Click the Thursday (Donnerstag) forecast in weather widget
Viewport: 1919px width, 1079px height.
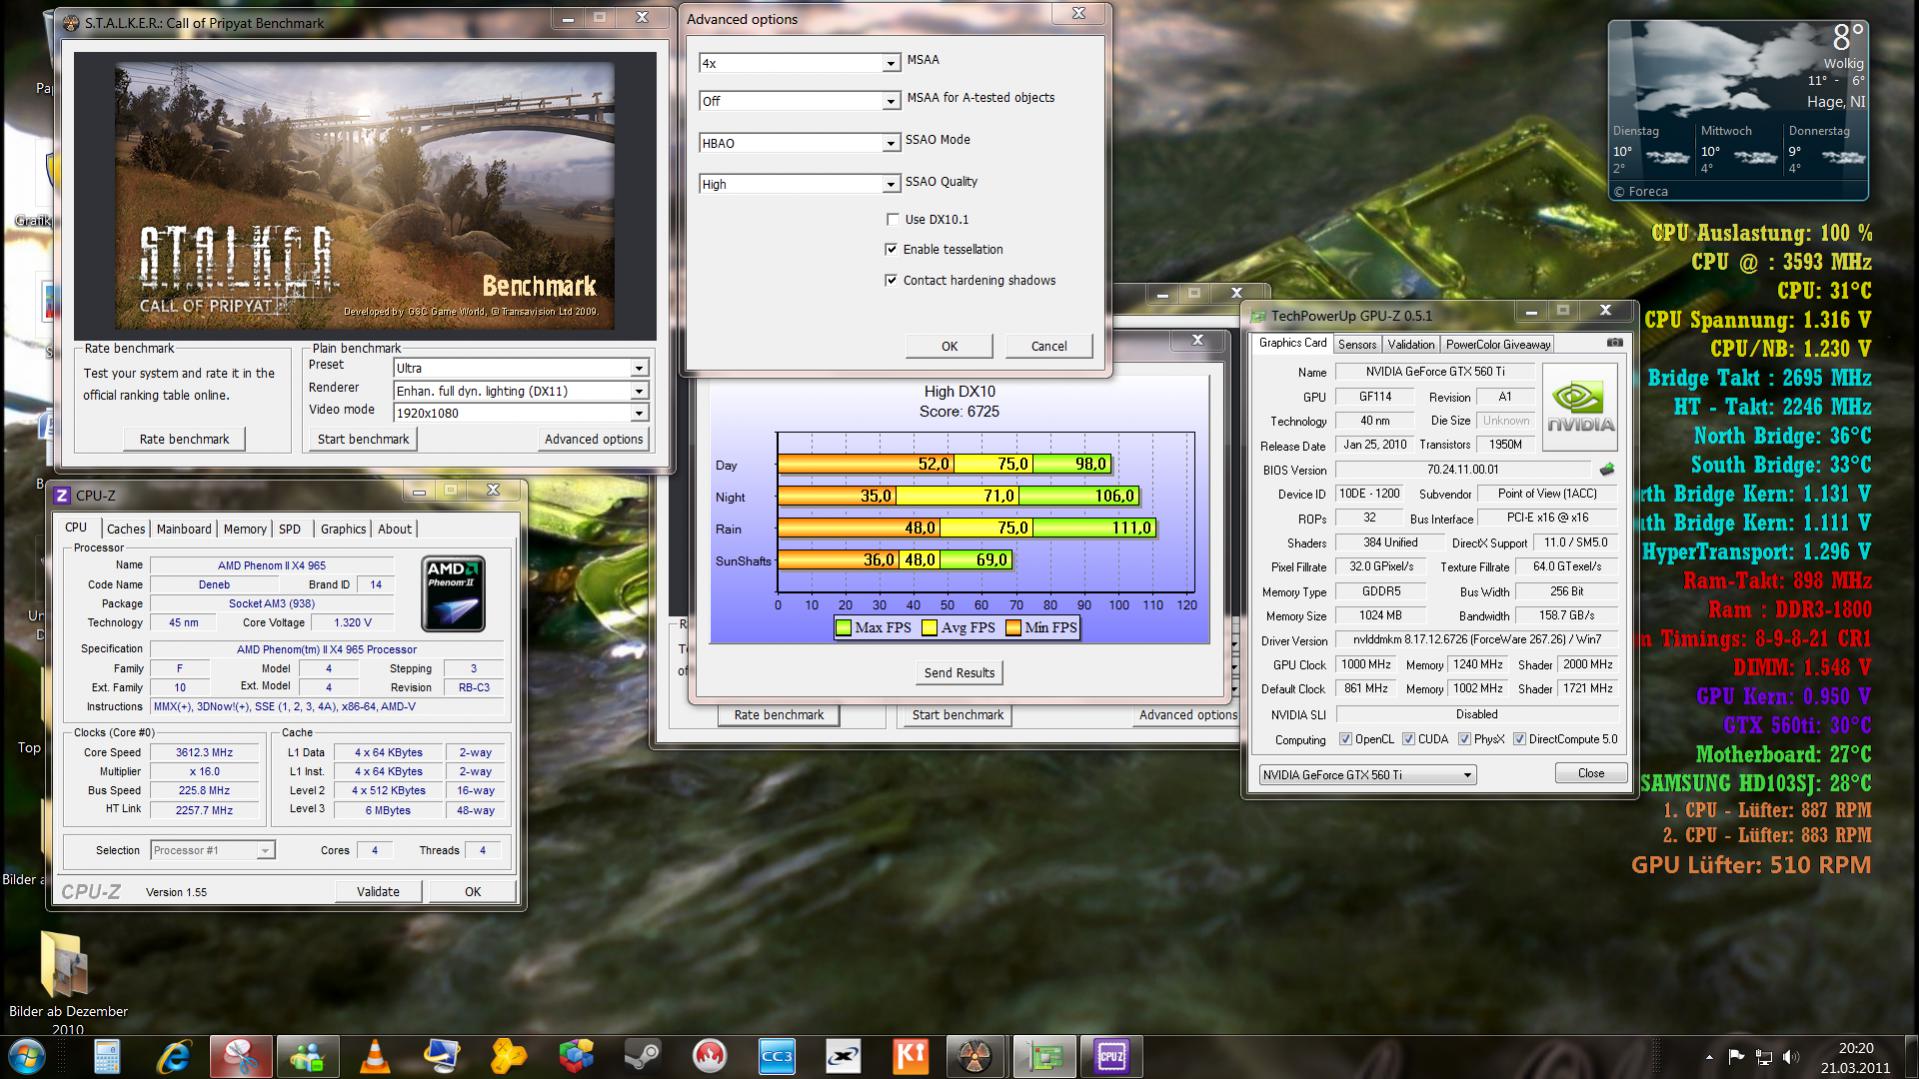tap(1824, 150)
